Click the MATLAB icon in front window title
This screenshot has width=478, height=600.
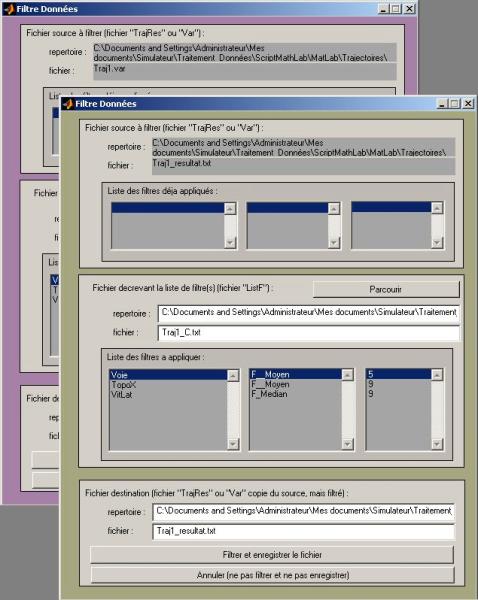68,104
